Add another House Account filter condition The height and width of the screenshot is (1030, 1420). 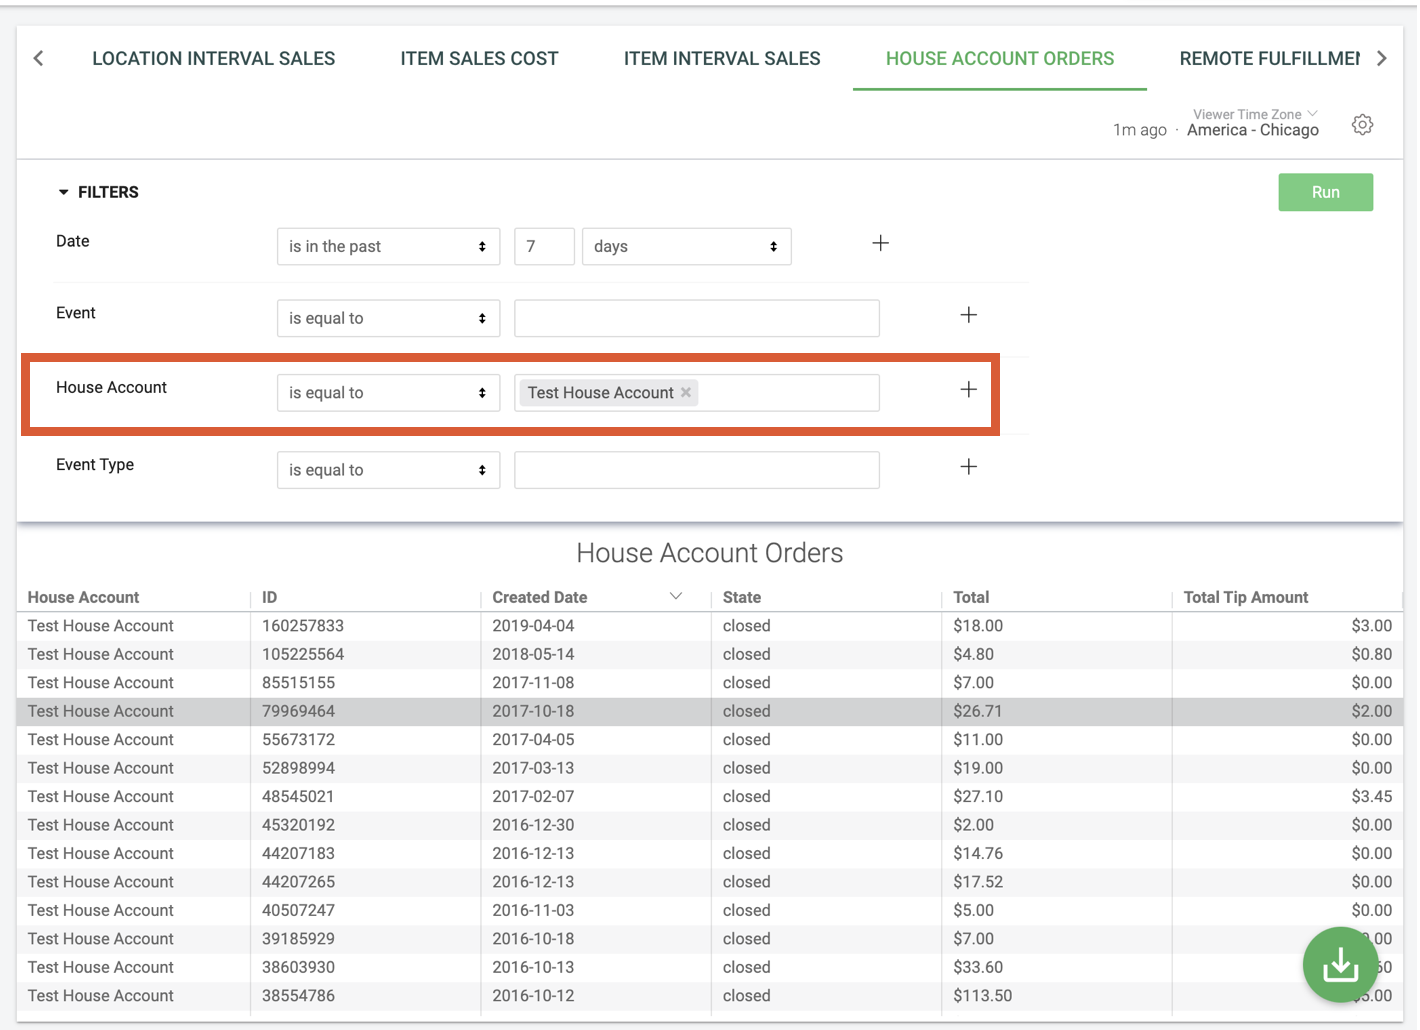point(968,390)
